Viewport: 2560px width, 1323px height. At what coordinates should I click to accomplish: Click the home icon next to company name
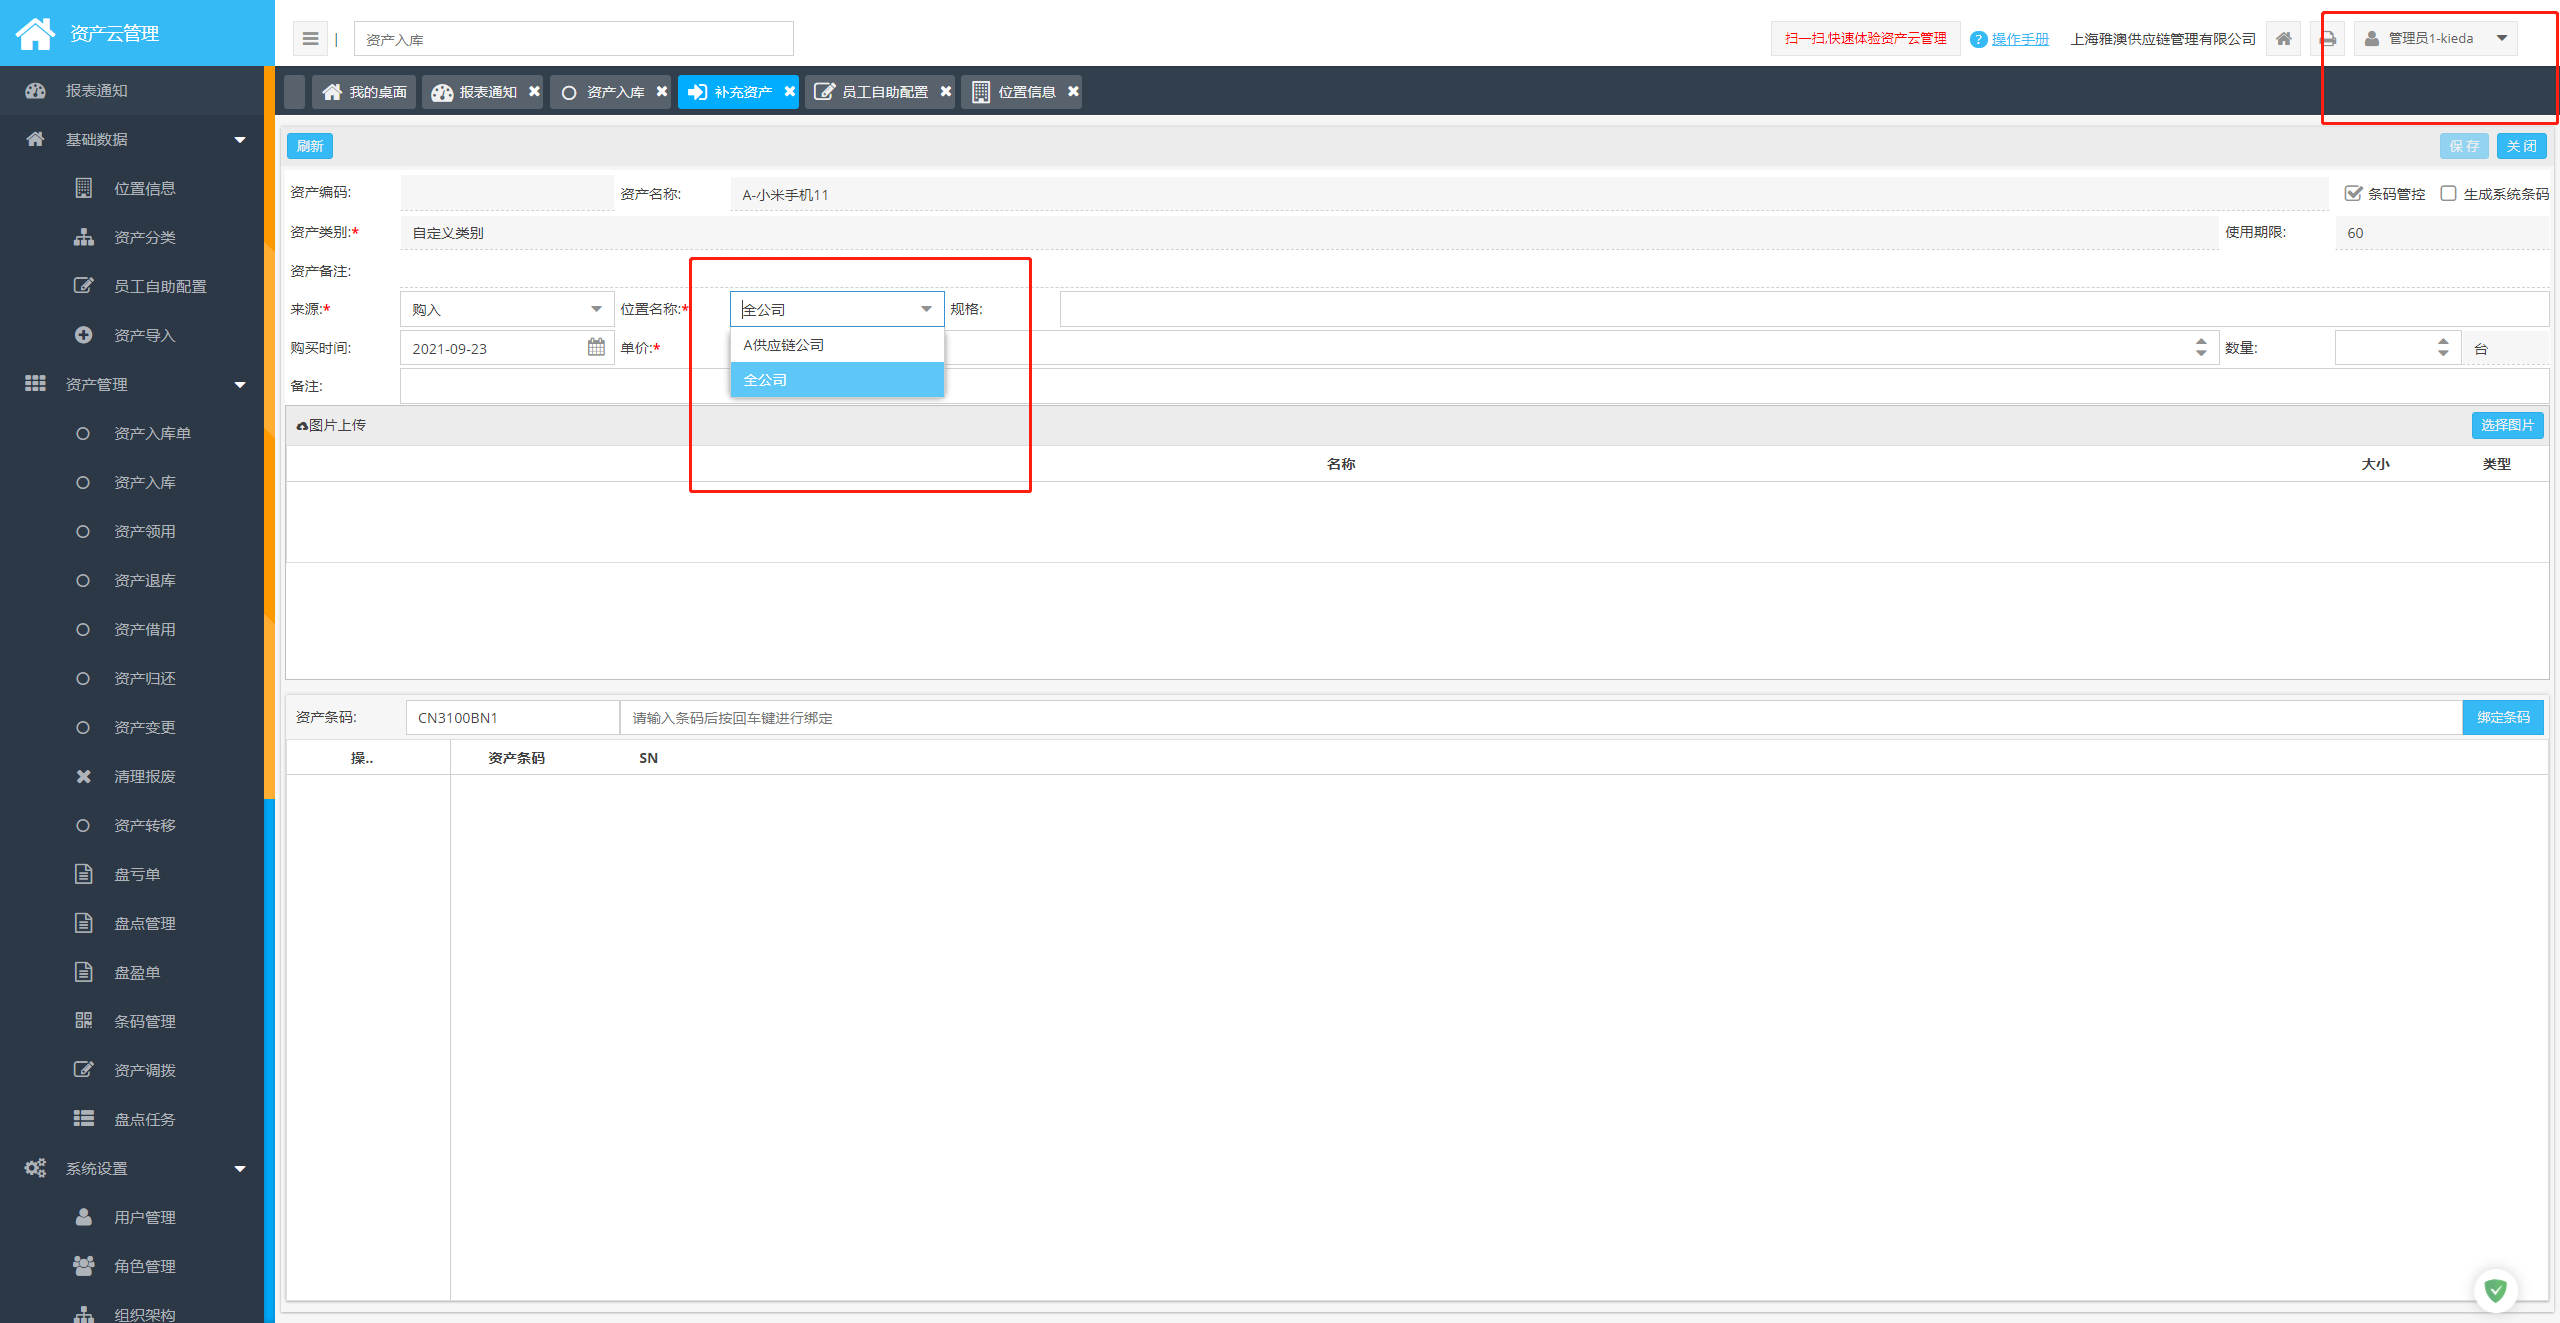(2284, 39)
